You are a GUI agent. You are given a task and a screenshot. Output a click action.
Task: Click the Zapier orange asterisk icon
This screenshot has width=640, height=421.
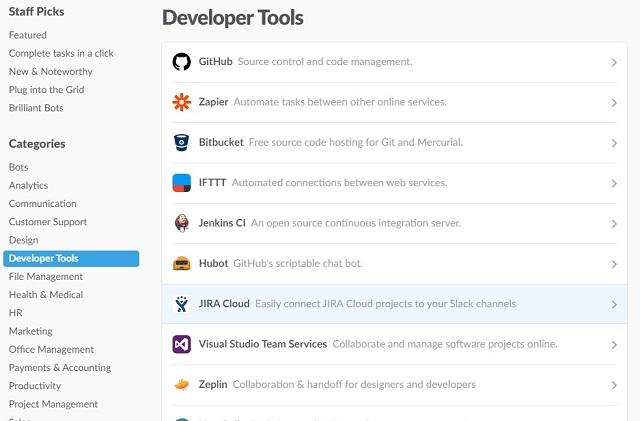coord(182,102)
